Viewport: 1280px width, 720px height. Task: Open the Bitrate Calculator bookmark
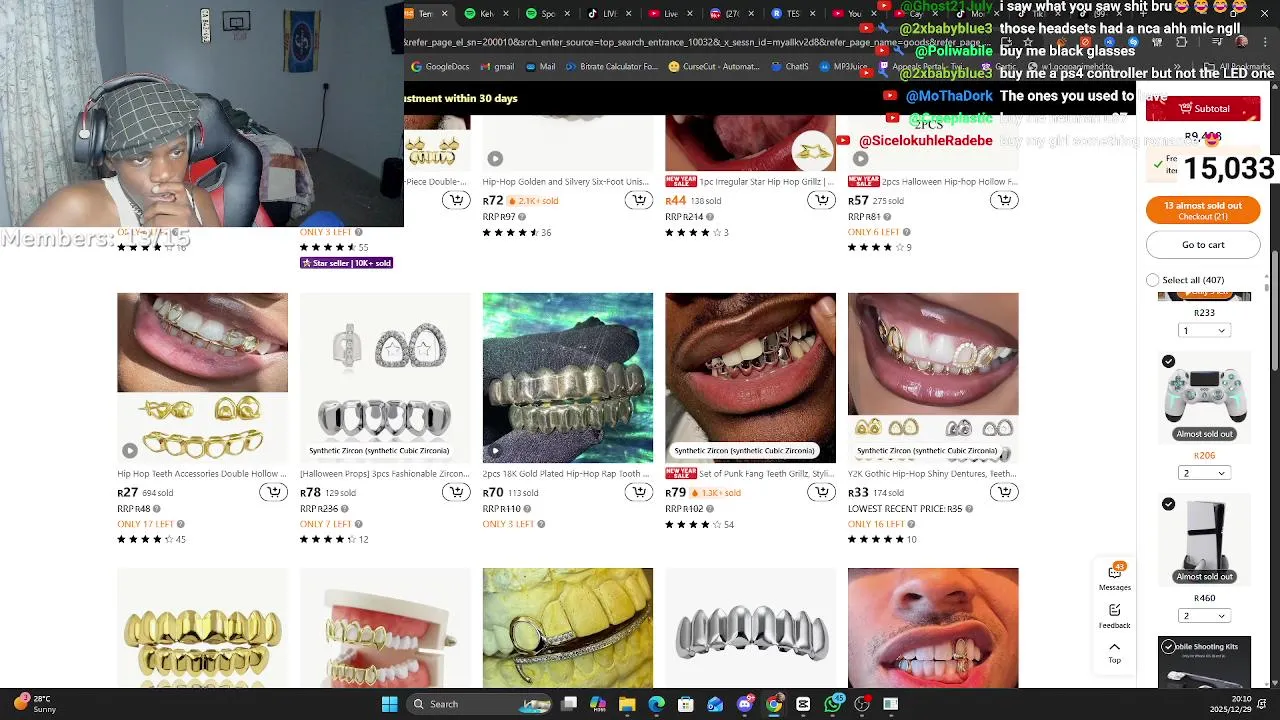(611, 67)
